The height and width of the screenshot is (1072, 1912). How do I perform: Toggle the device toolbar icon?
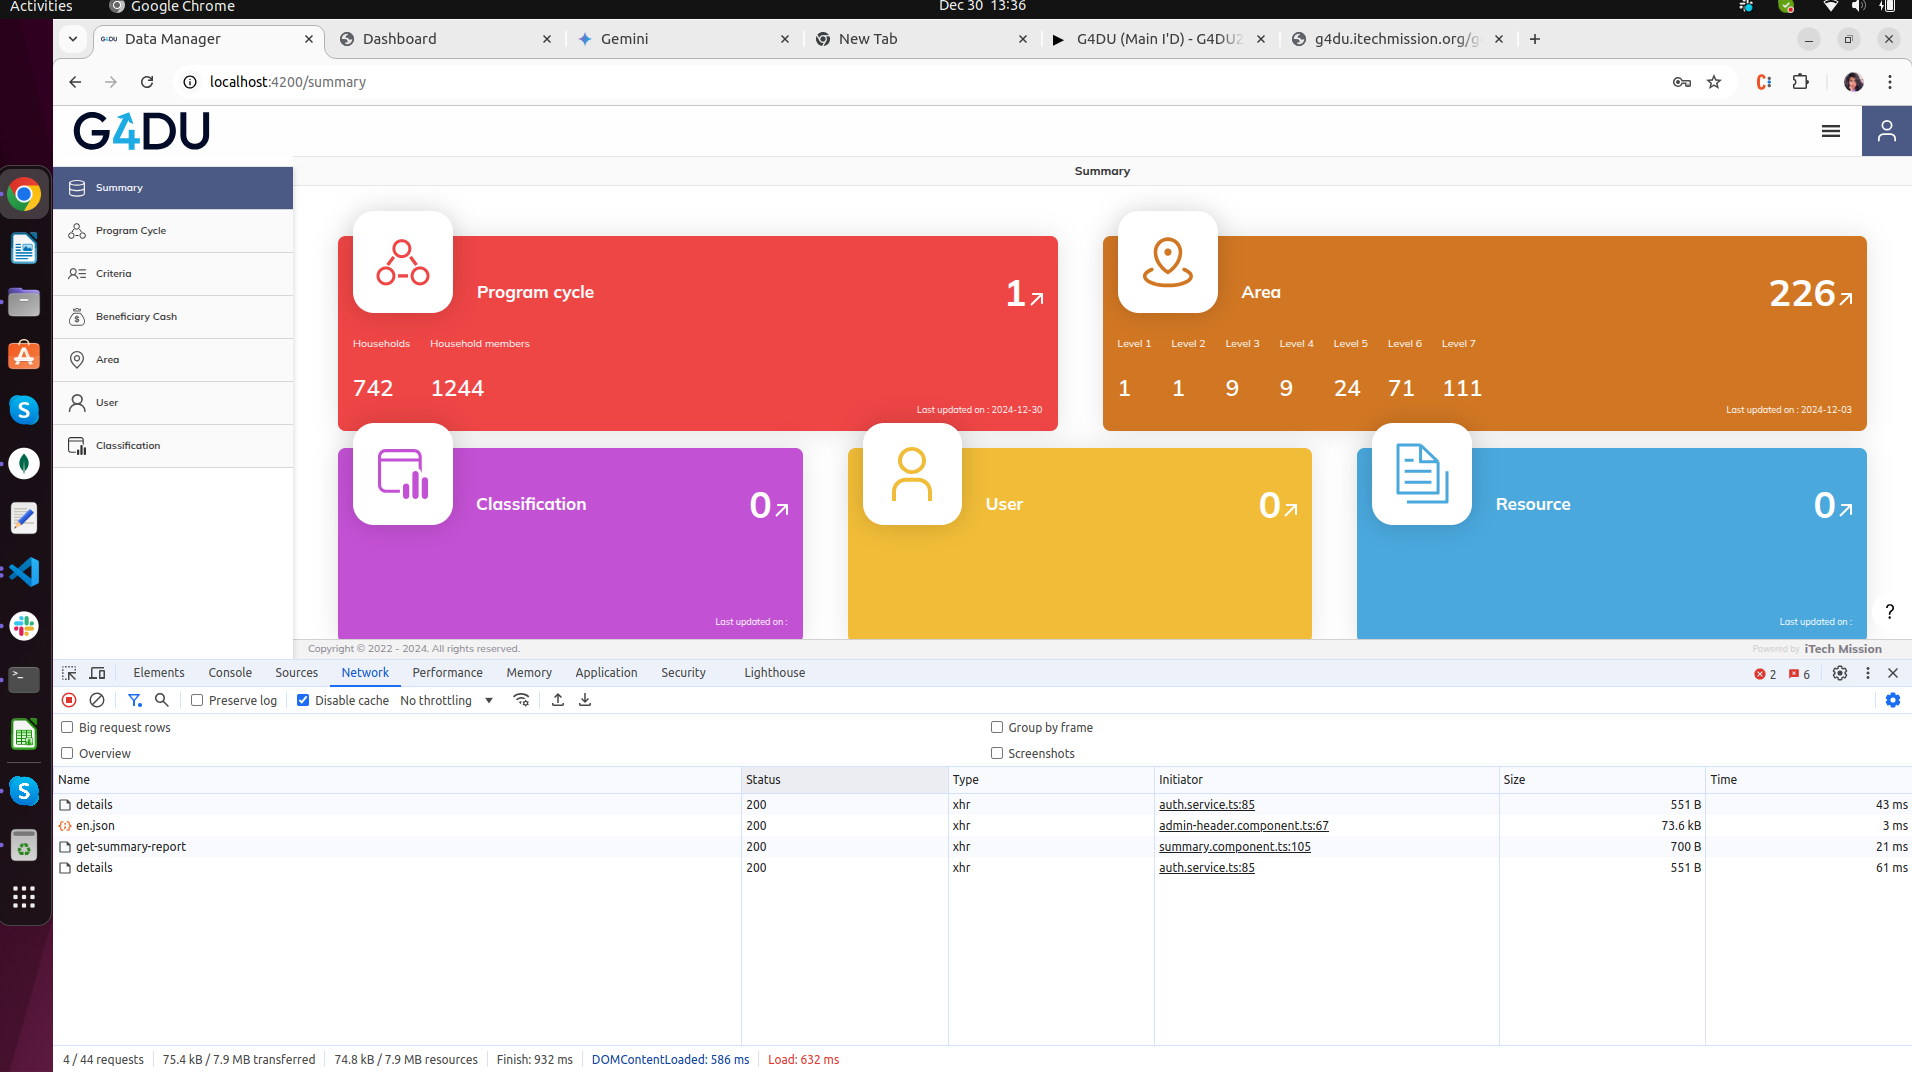(x=97, y=673)
